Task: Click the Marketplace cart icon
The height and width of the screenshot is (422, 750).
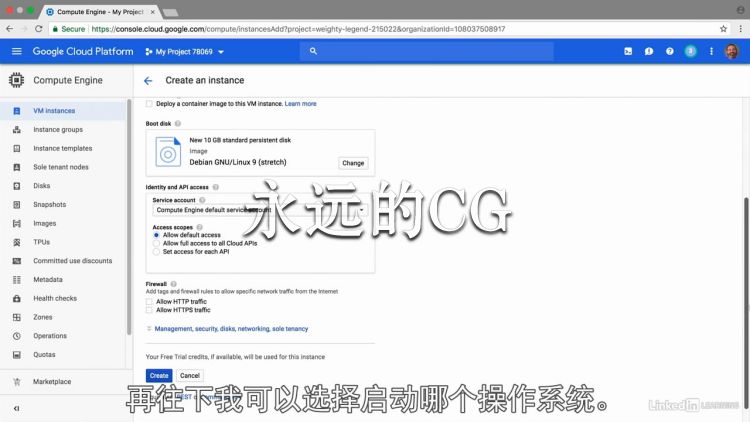Action: 17,381
